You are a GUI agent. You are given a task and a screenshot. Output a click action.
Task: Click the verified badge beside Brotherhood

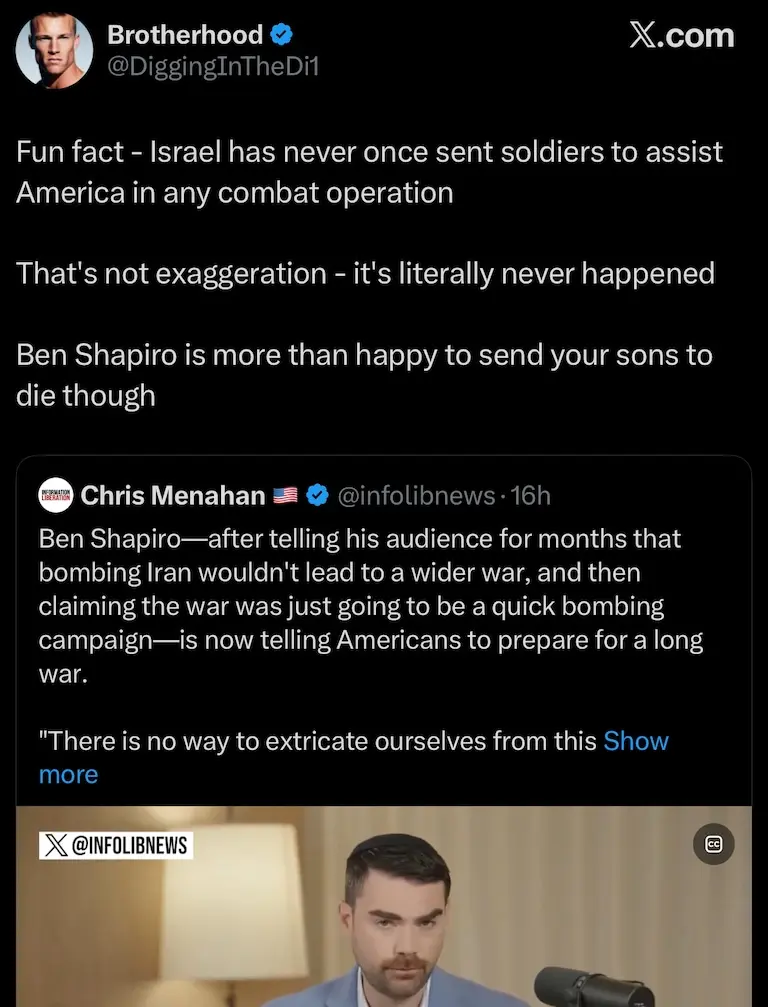[283, 35]
